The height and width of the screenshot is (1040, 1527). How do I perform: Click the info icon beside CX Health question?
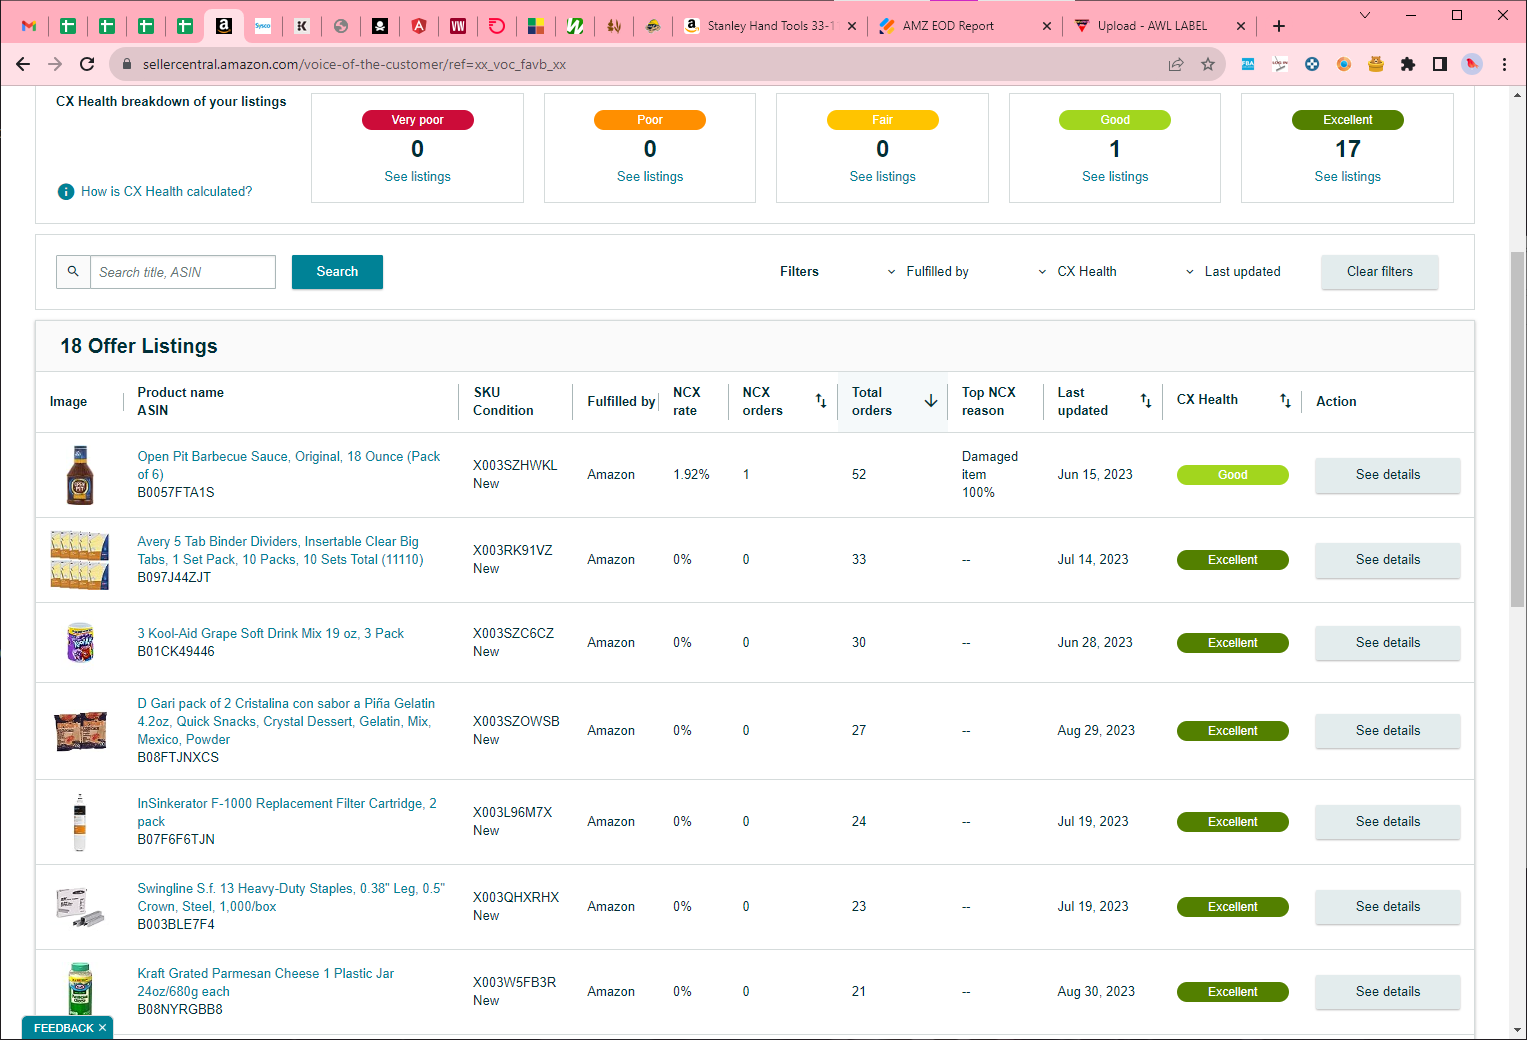pos(66,191)
